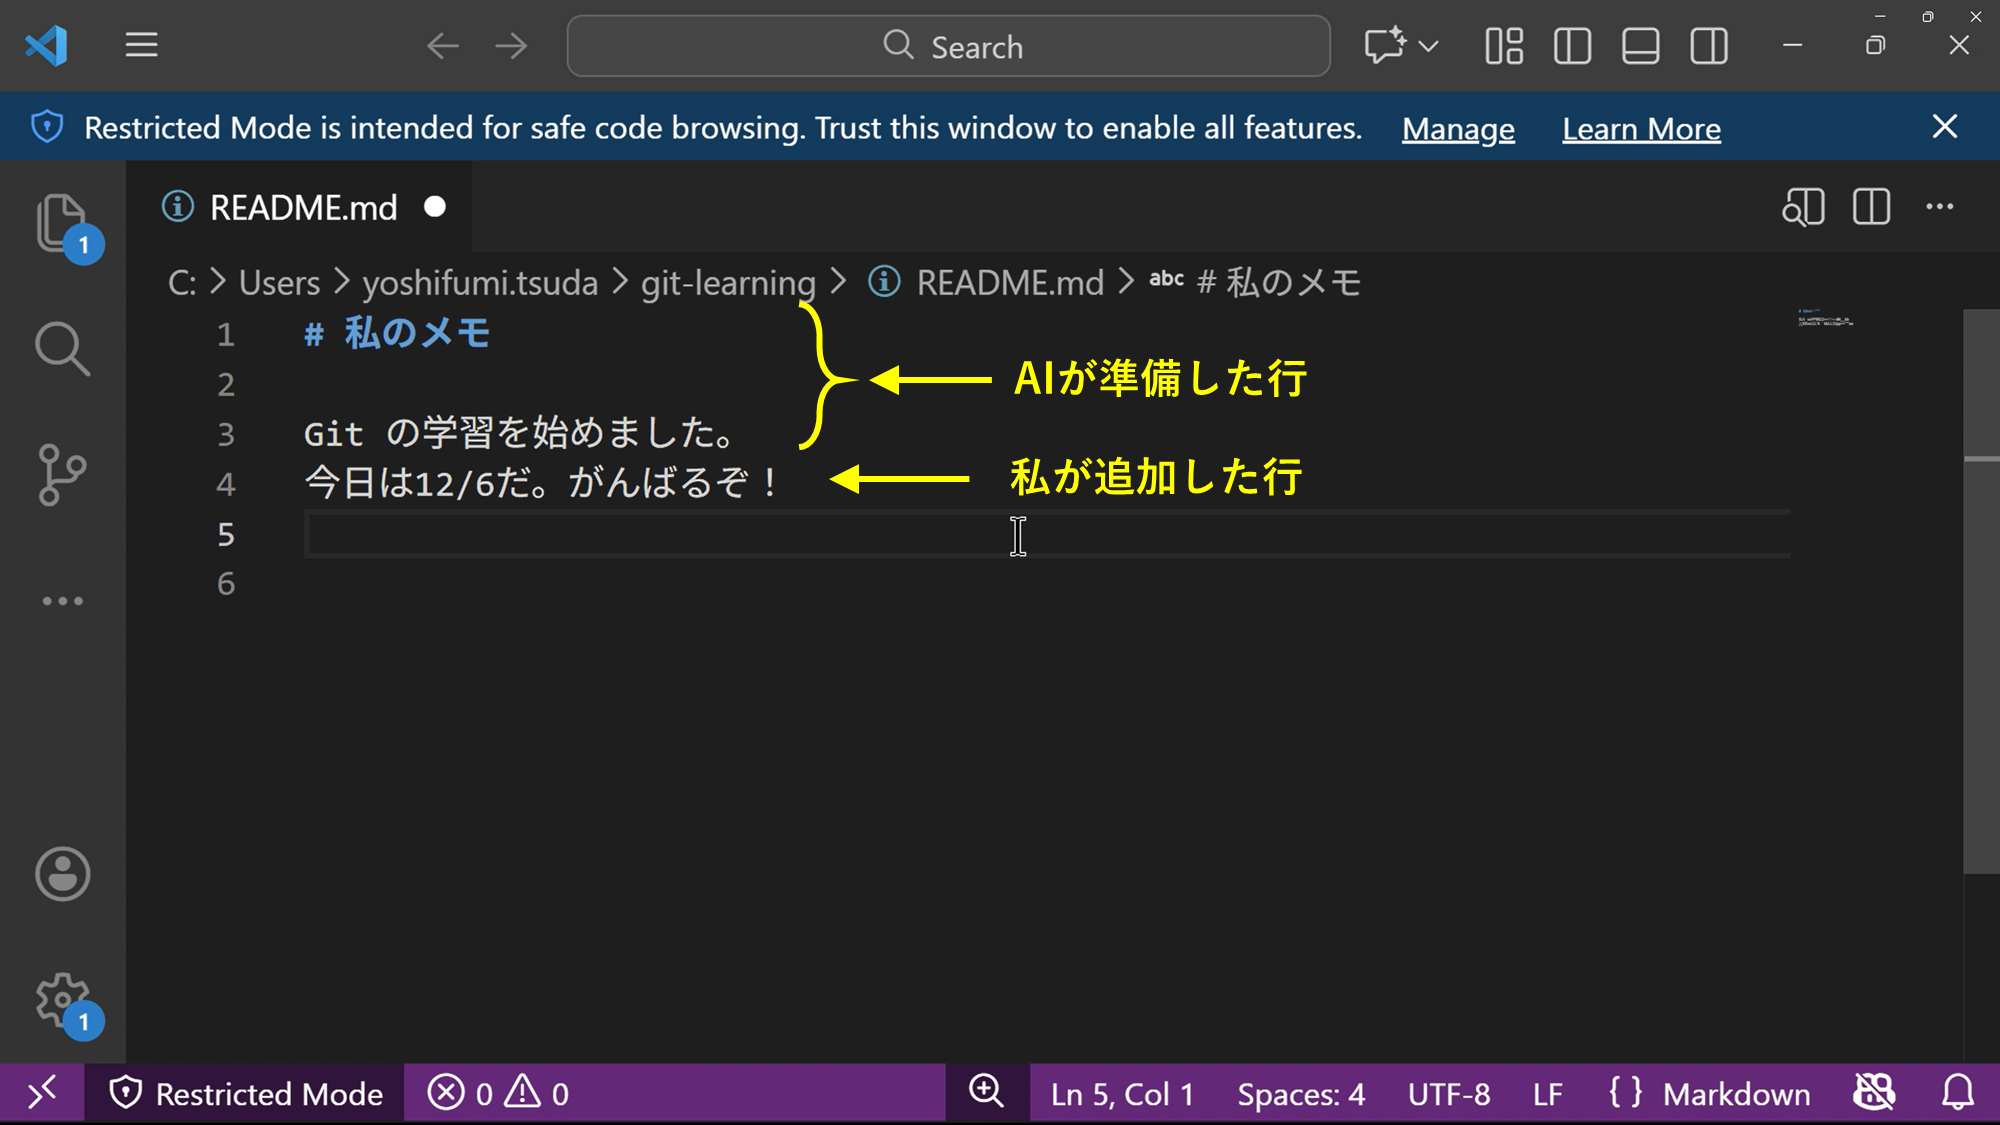Image resolution: width=2000 pixels, height=1125 pixels.
Task: Open Markdown preview to the side
Action: pyautogui.click(x=1803, y=207)
